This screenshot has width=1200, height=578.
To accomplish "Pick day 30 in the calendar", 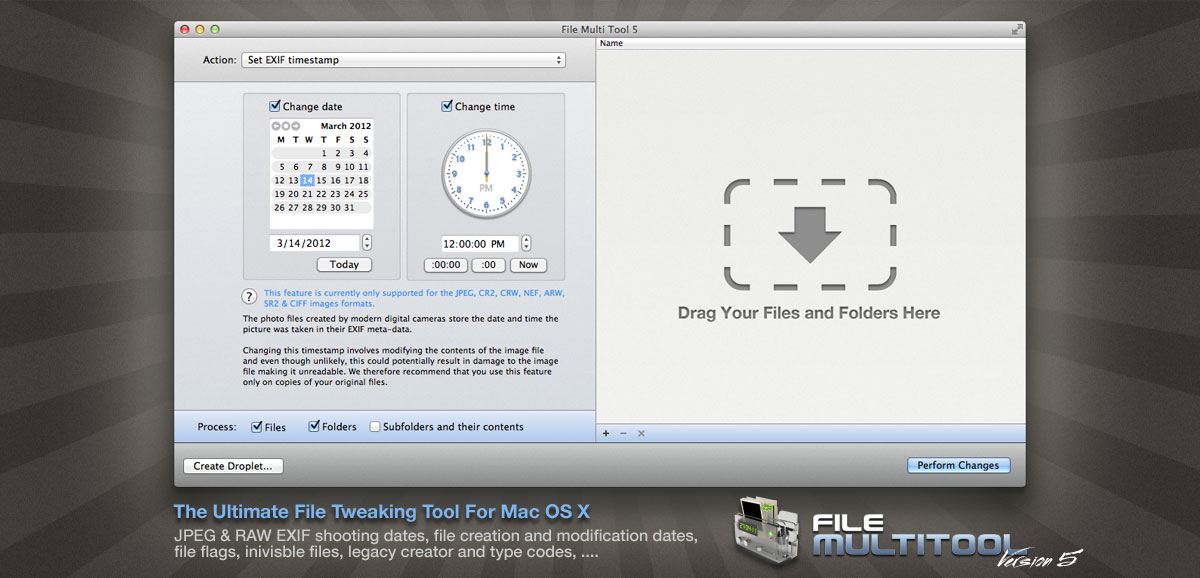I will click(336, 208).
